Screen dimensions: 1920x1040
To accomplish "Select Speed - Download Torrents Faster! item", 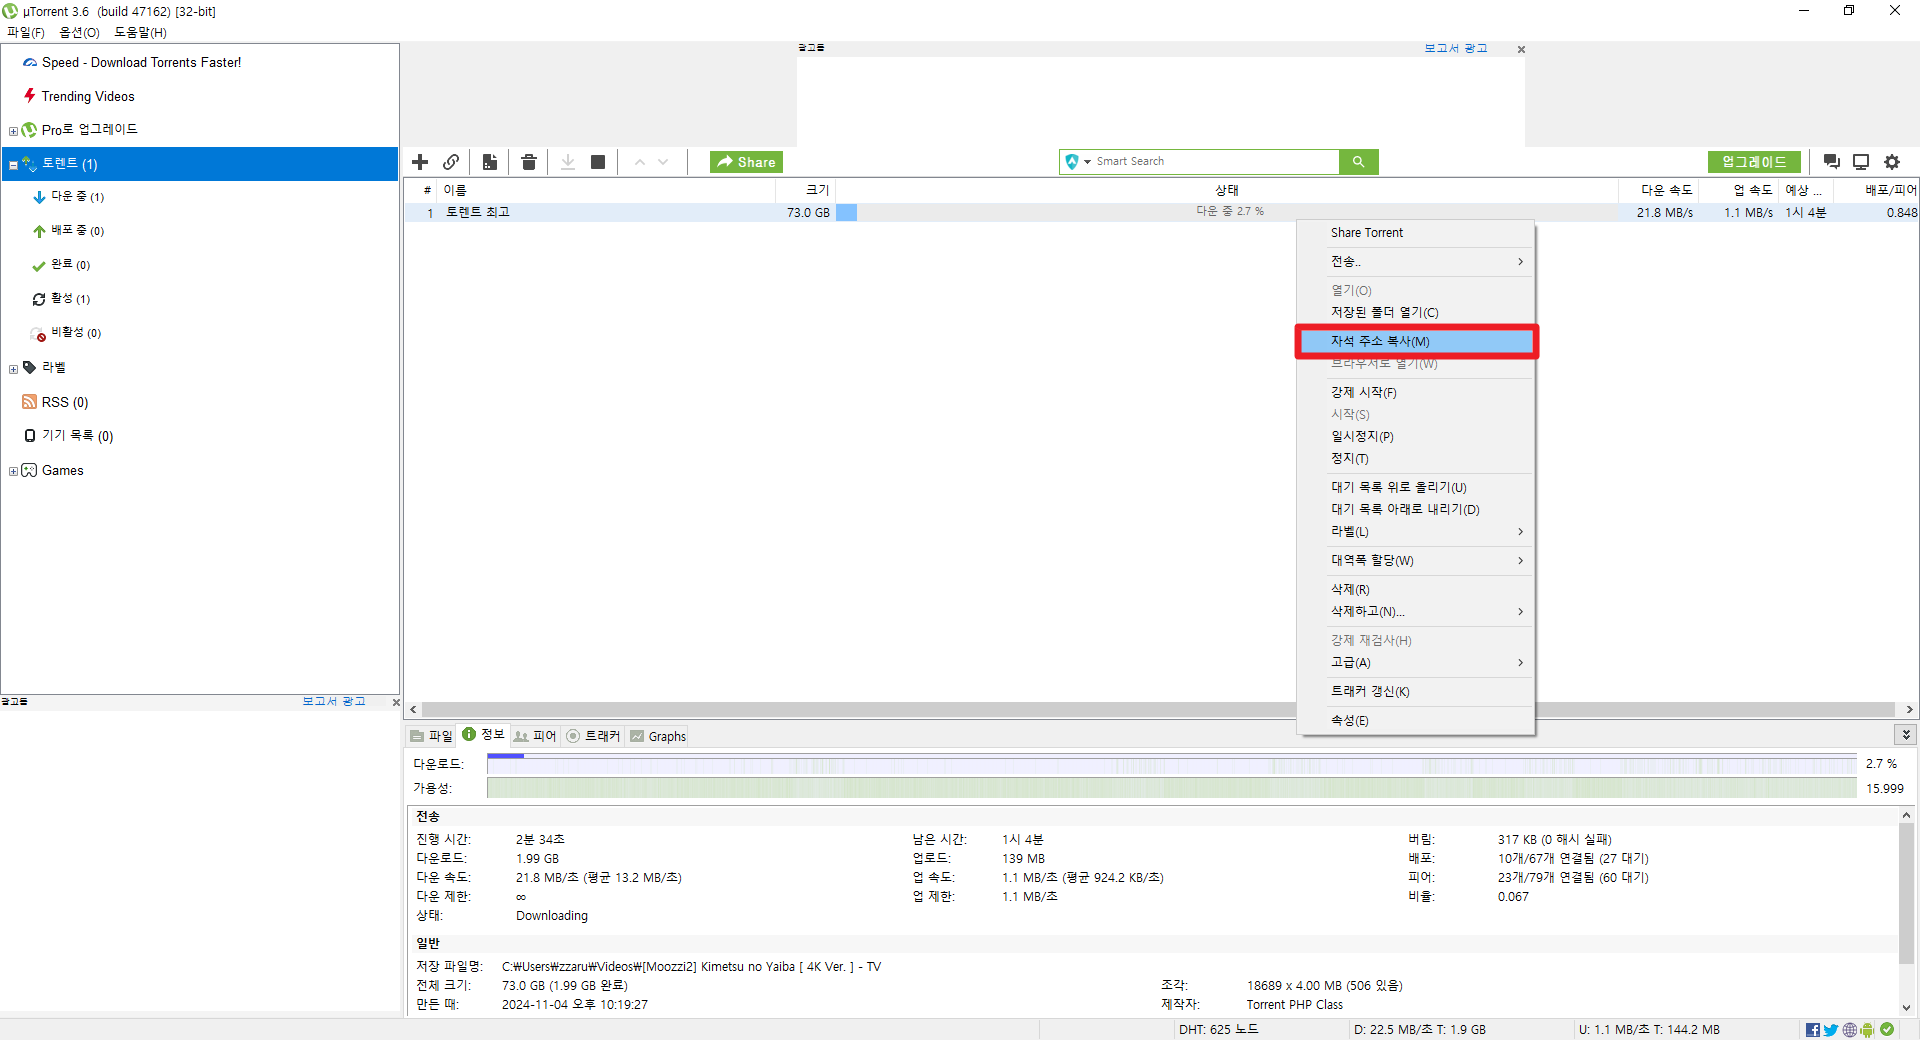I will 132,62.
